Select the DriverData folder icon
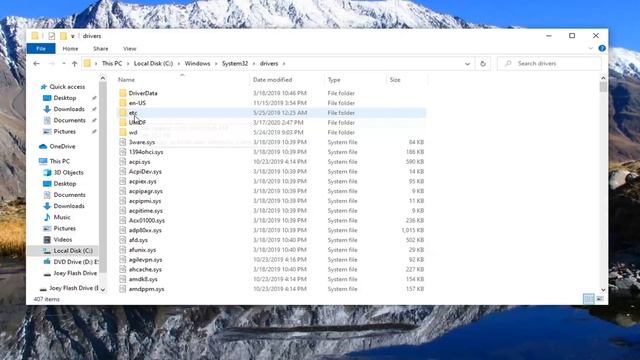This screenshot has height=360, width=640. point(123,93)
